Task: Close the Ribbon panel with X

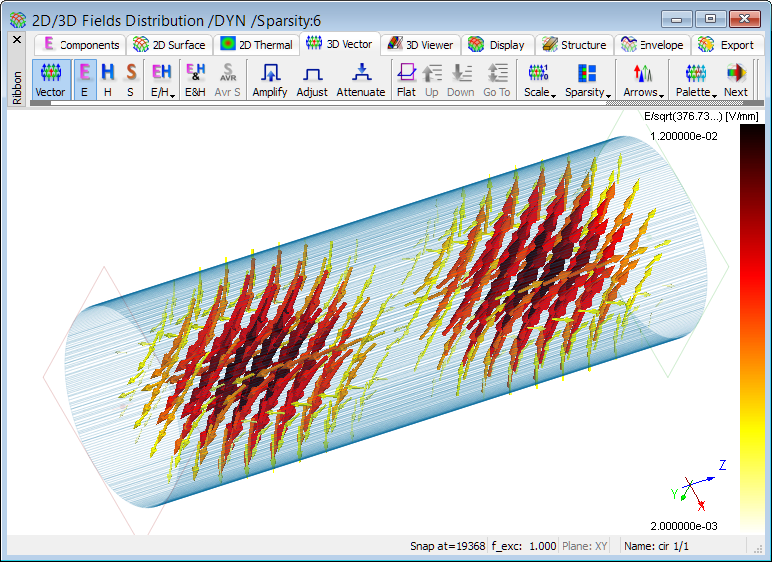Action: click(16, 40)
